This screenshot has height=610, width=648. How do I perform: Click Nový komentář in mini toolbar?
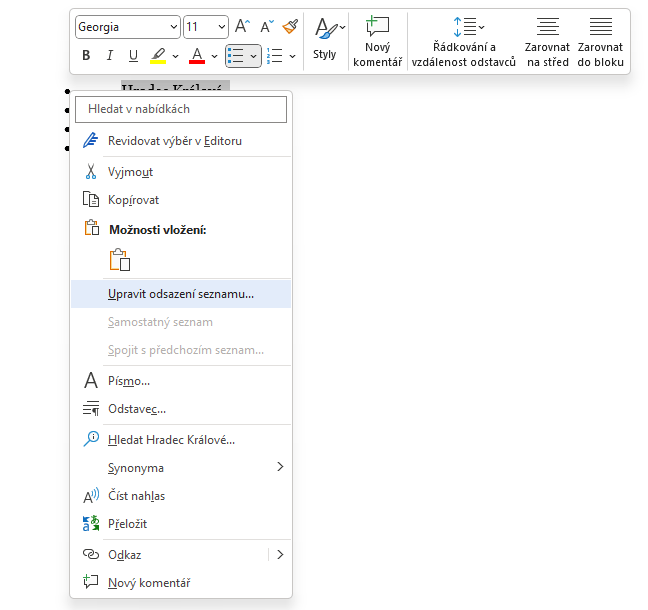[377, 41]
